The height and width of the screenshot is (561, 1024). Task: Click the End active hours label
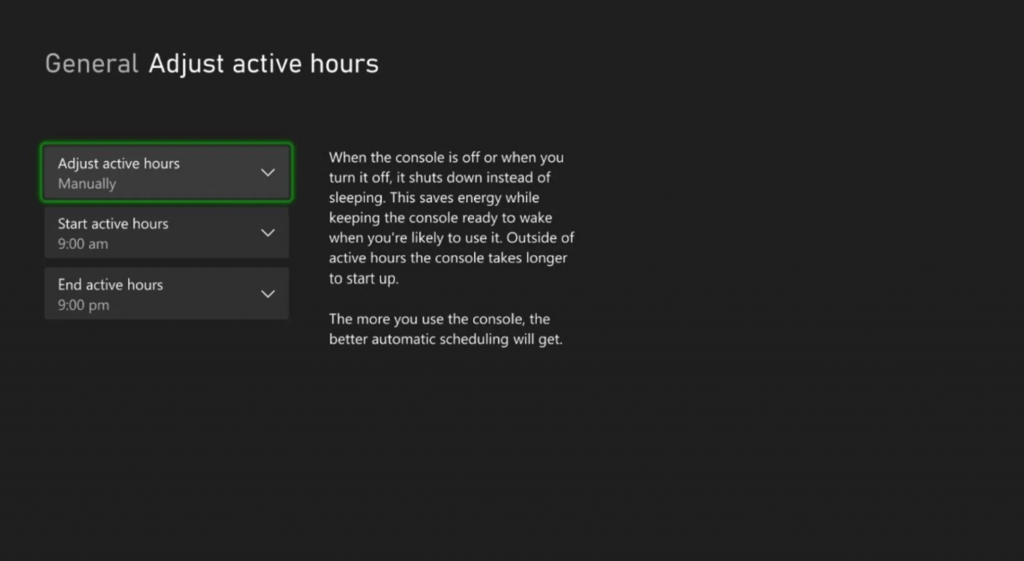(x=110, y=285)
